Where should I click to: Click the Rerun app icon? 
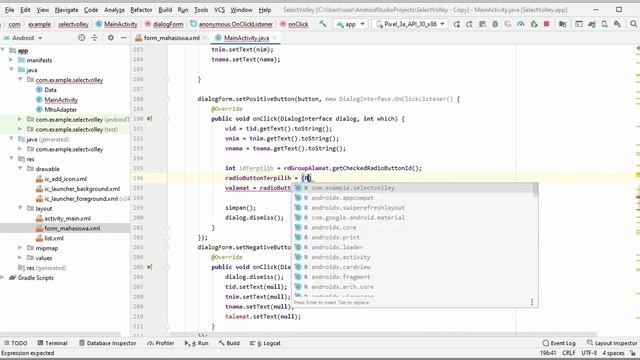tap(457, 24)
